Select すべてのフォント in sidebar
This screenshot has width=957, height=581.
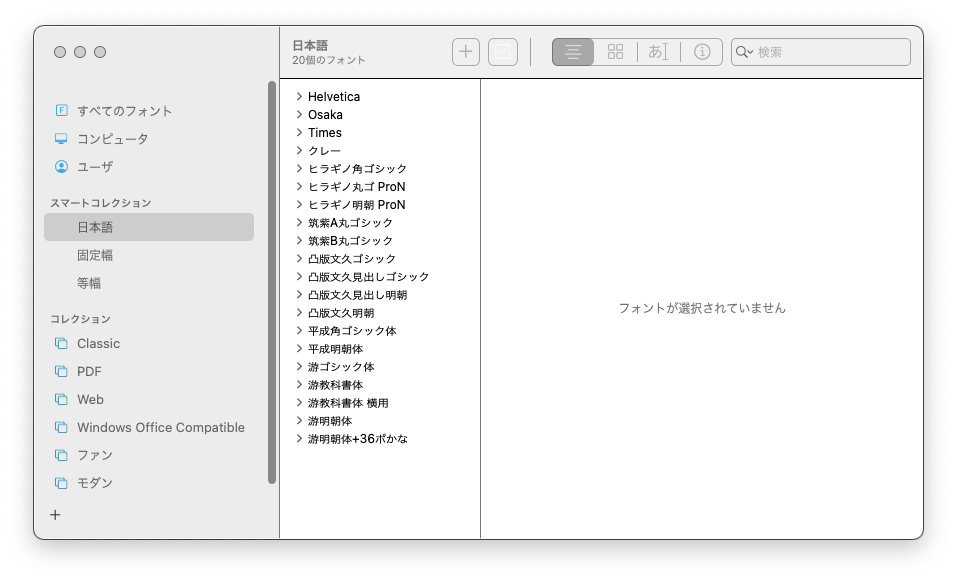(x=149, y=110)
